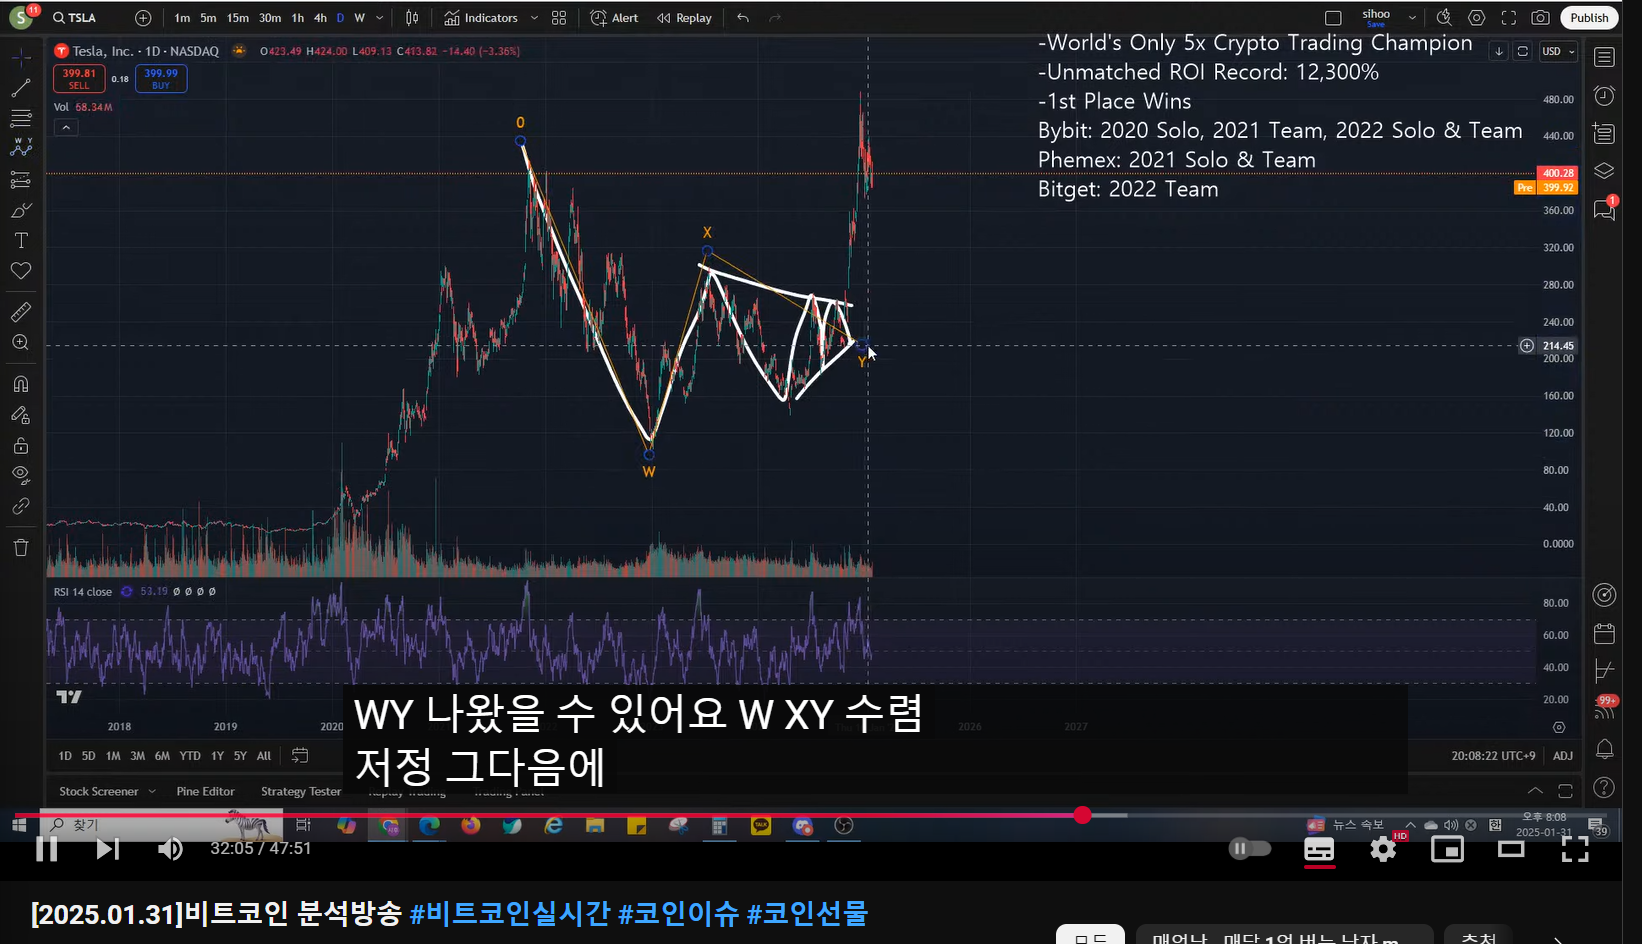Open the TSLA symbol search
The width and height of the screenshot is (1642, 944).
pyautogui.click(x=75, y=18)
